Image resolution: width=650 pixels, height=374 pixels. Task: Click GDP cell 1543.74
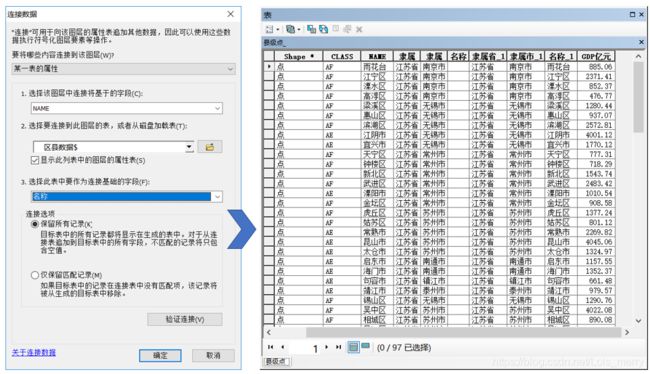pos(596,174)
